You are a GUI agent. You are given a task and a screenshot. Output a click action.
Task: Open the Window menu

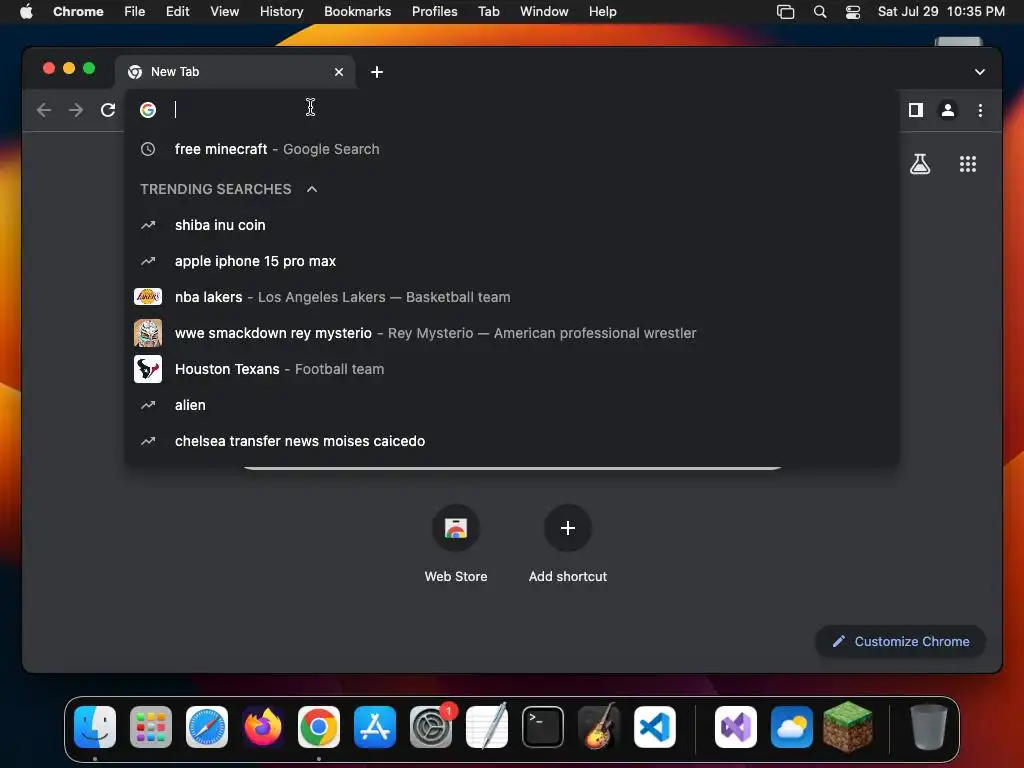(x=544, y=12)
